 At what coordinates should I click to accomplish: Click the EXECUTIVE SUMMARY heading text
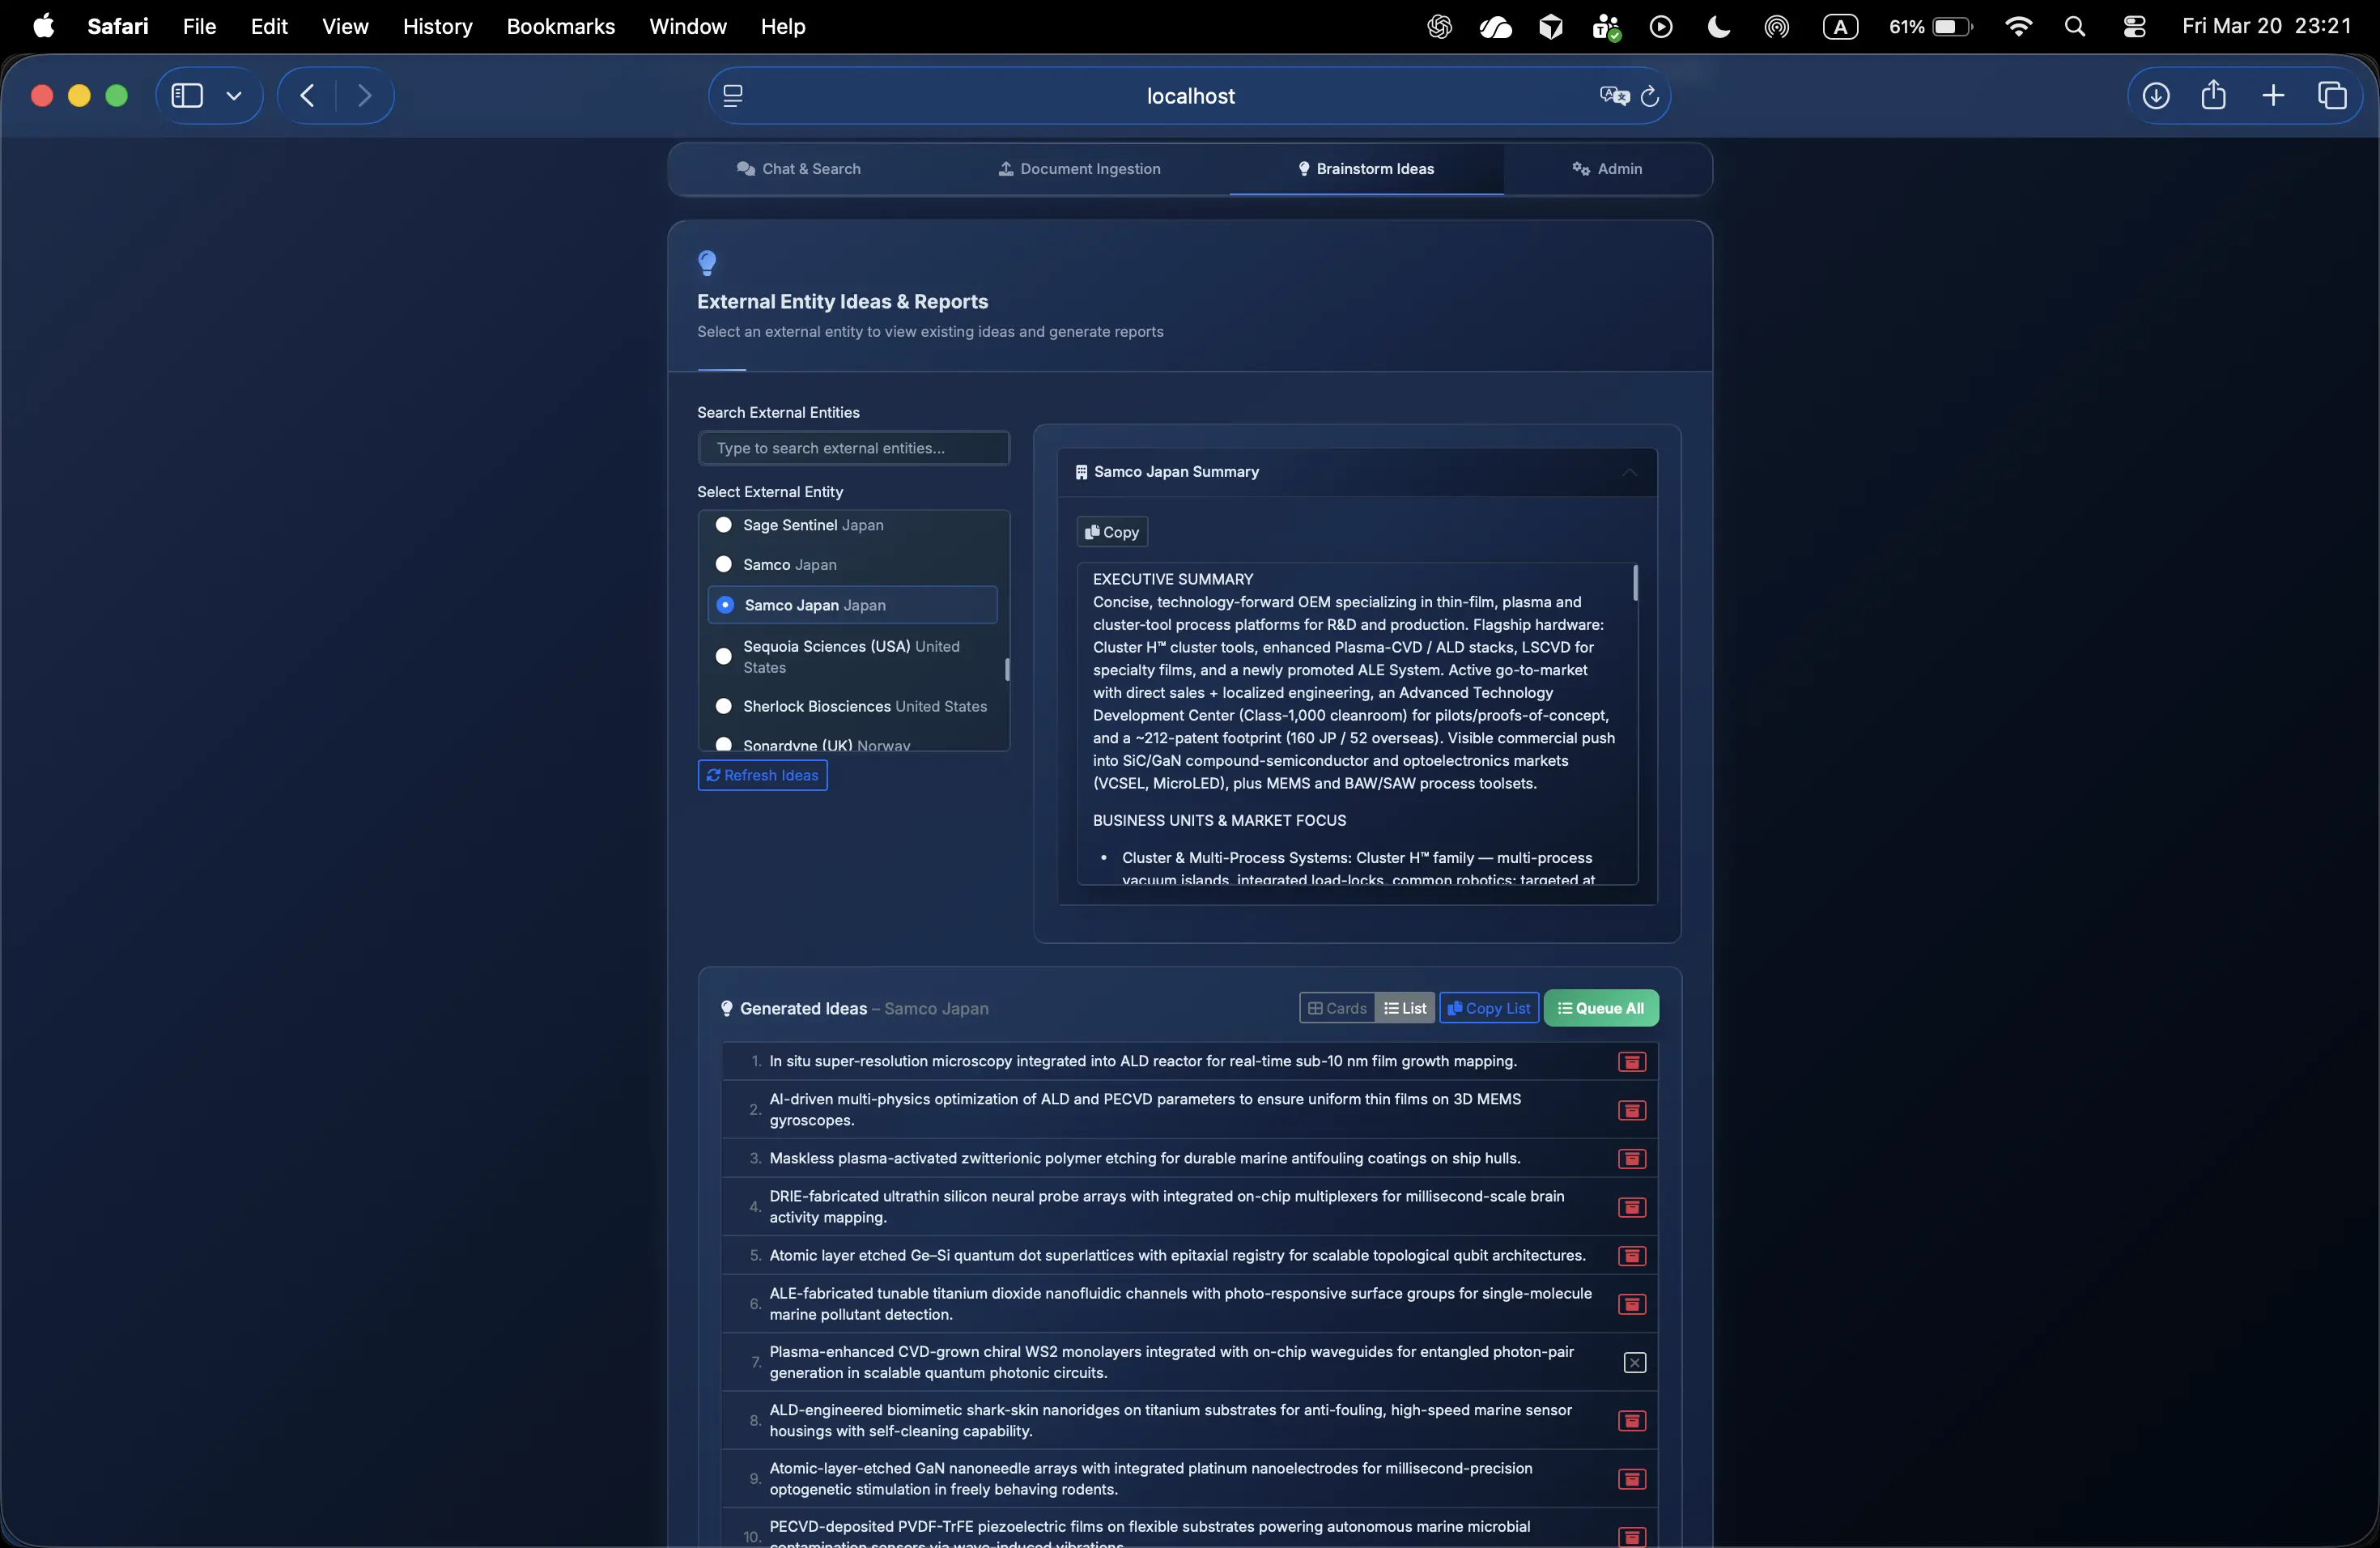(1173, 579)
